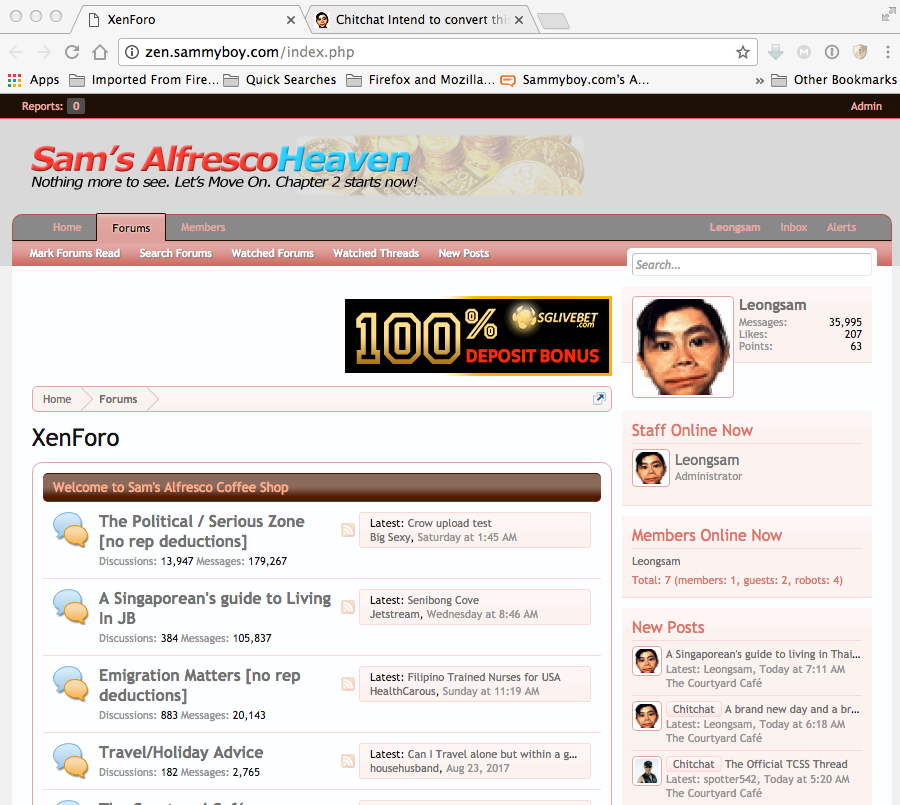Select the Forums navigation tab
900x805 pixels.
pyautogui.click(x=131, y=228)
